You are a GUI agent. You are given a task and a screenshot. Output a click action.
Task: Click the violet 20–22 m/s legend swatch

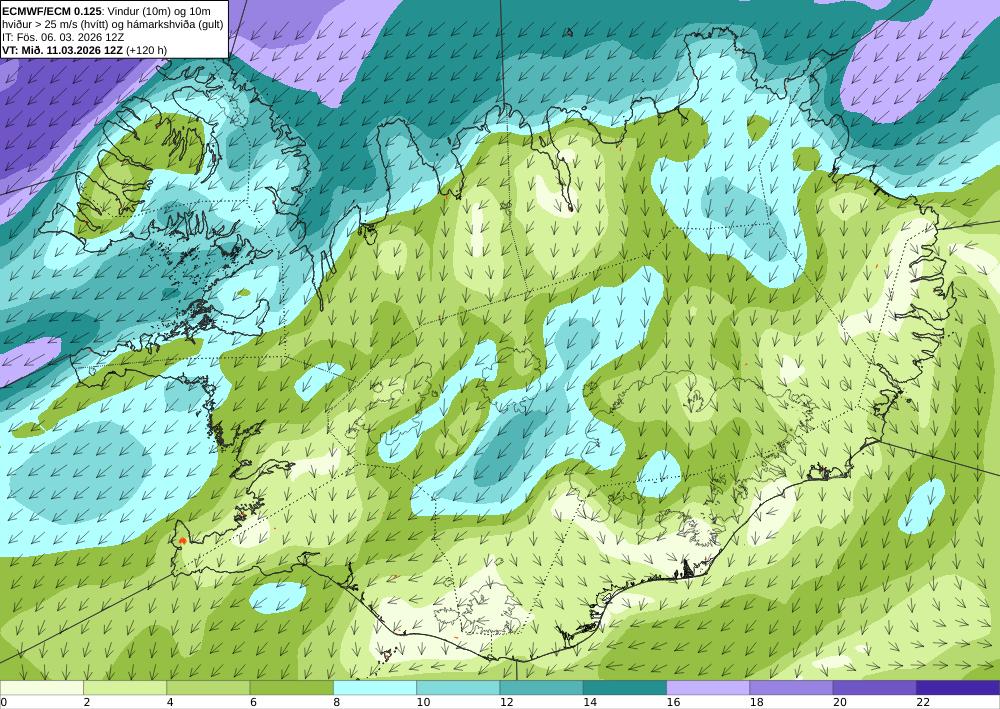pos(875,687)
